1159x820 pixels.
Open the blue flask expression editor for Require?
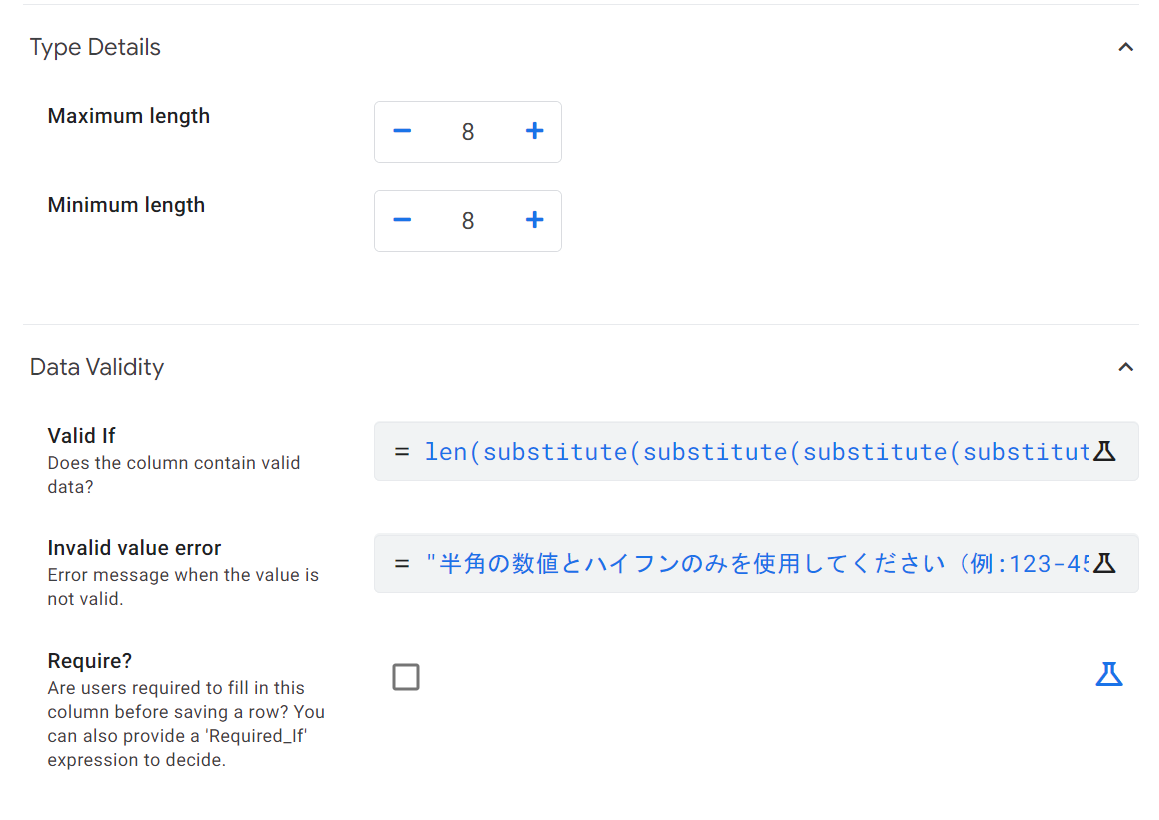(1109, 674)
